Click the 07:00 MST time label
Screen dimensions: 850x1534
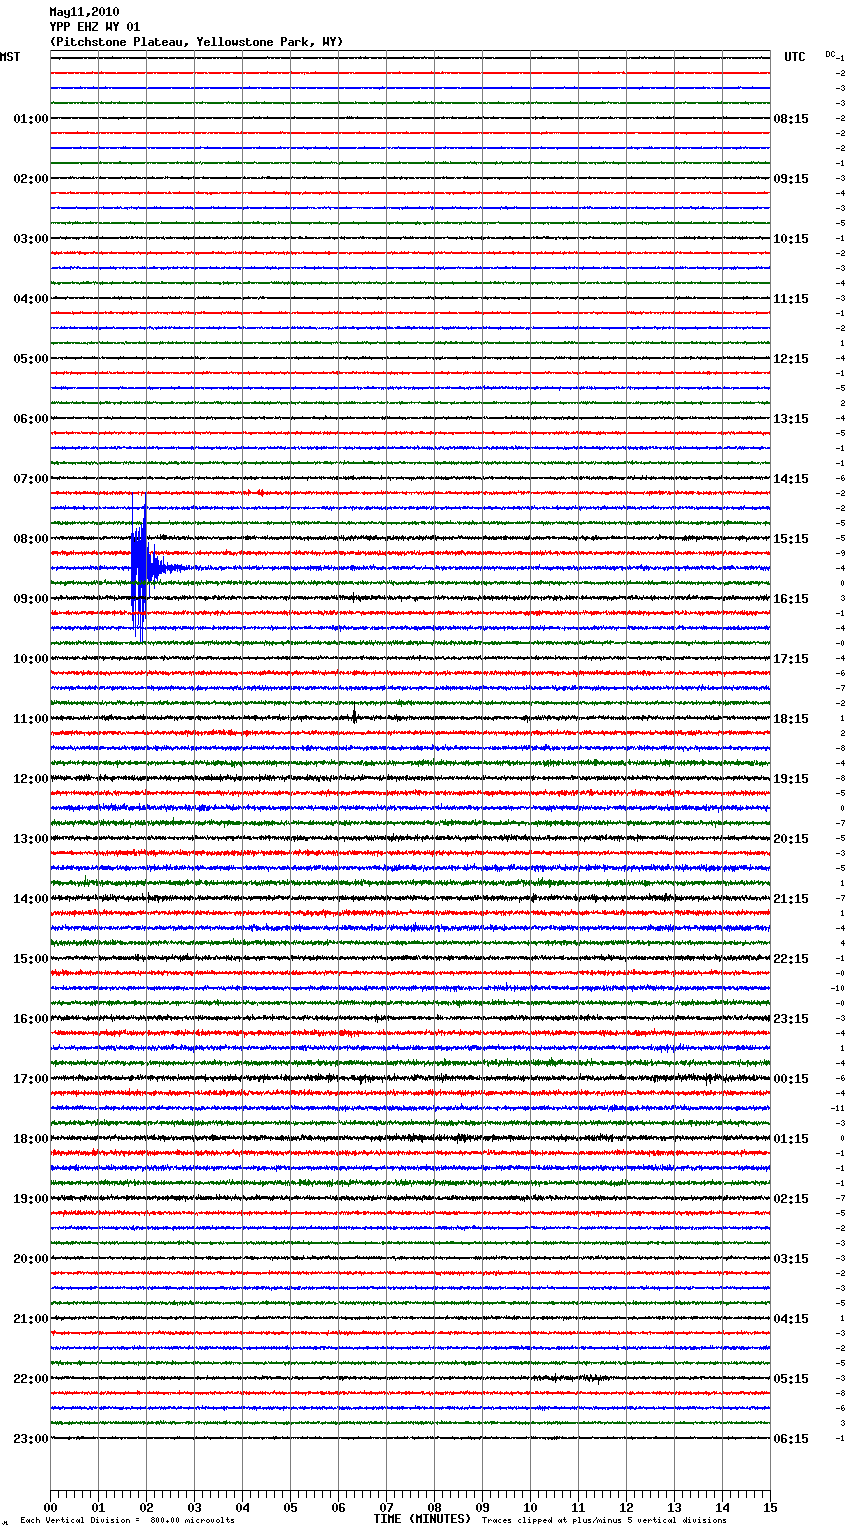31,479
